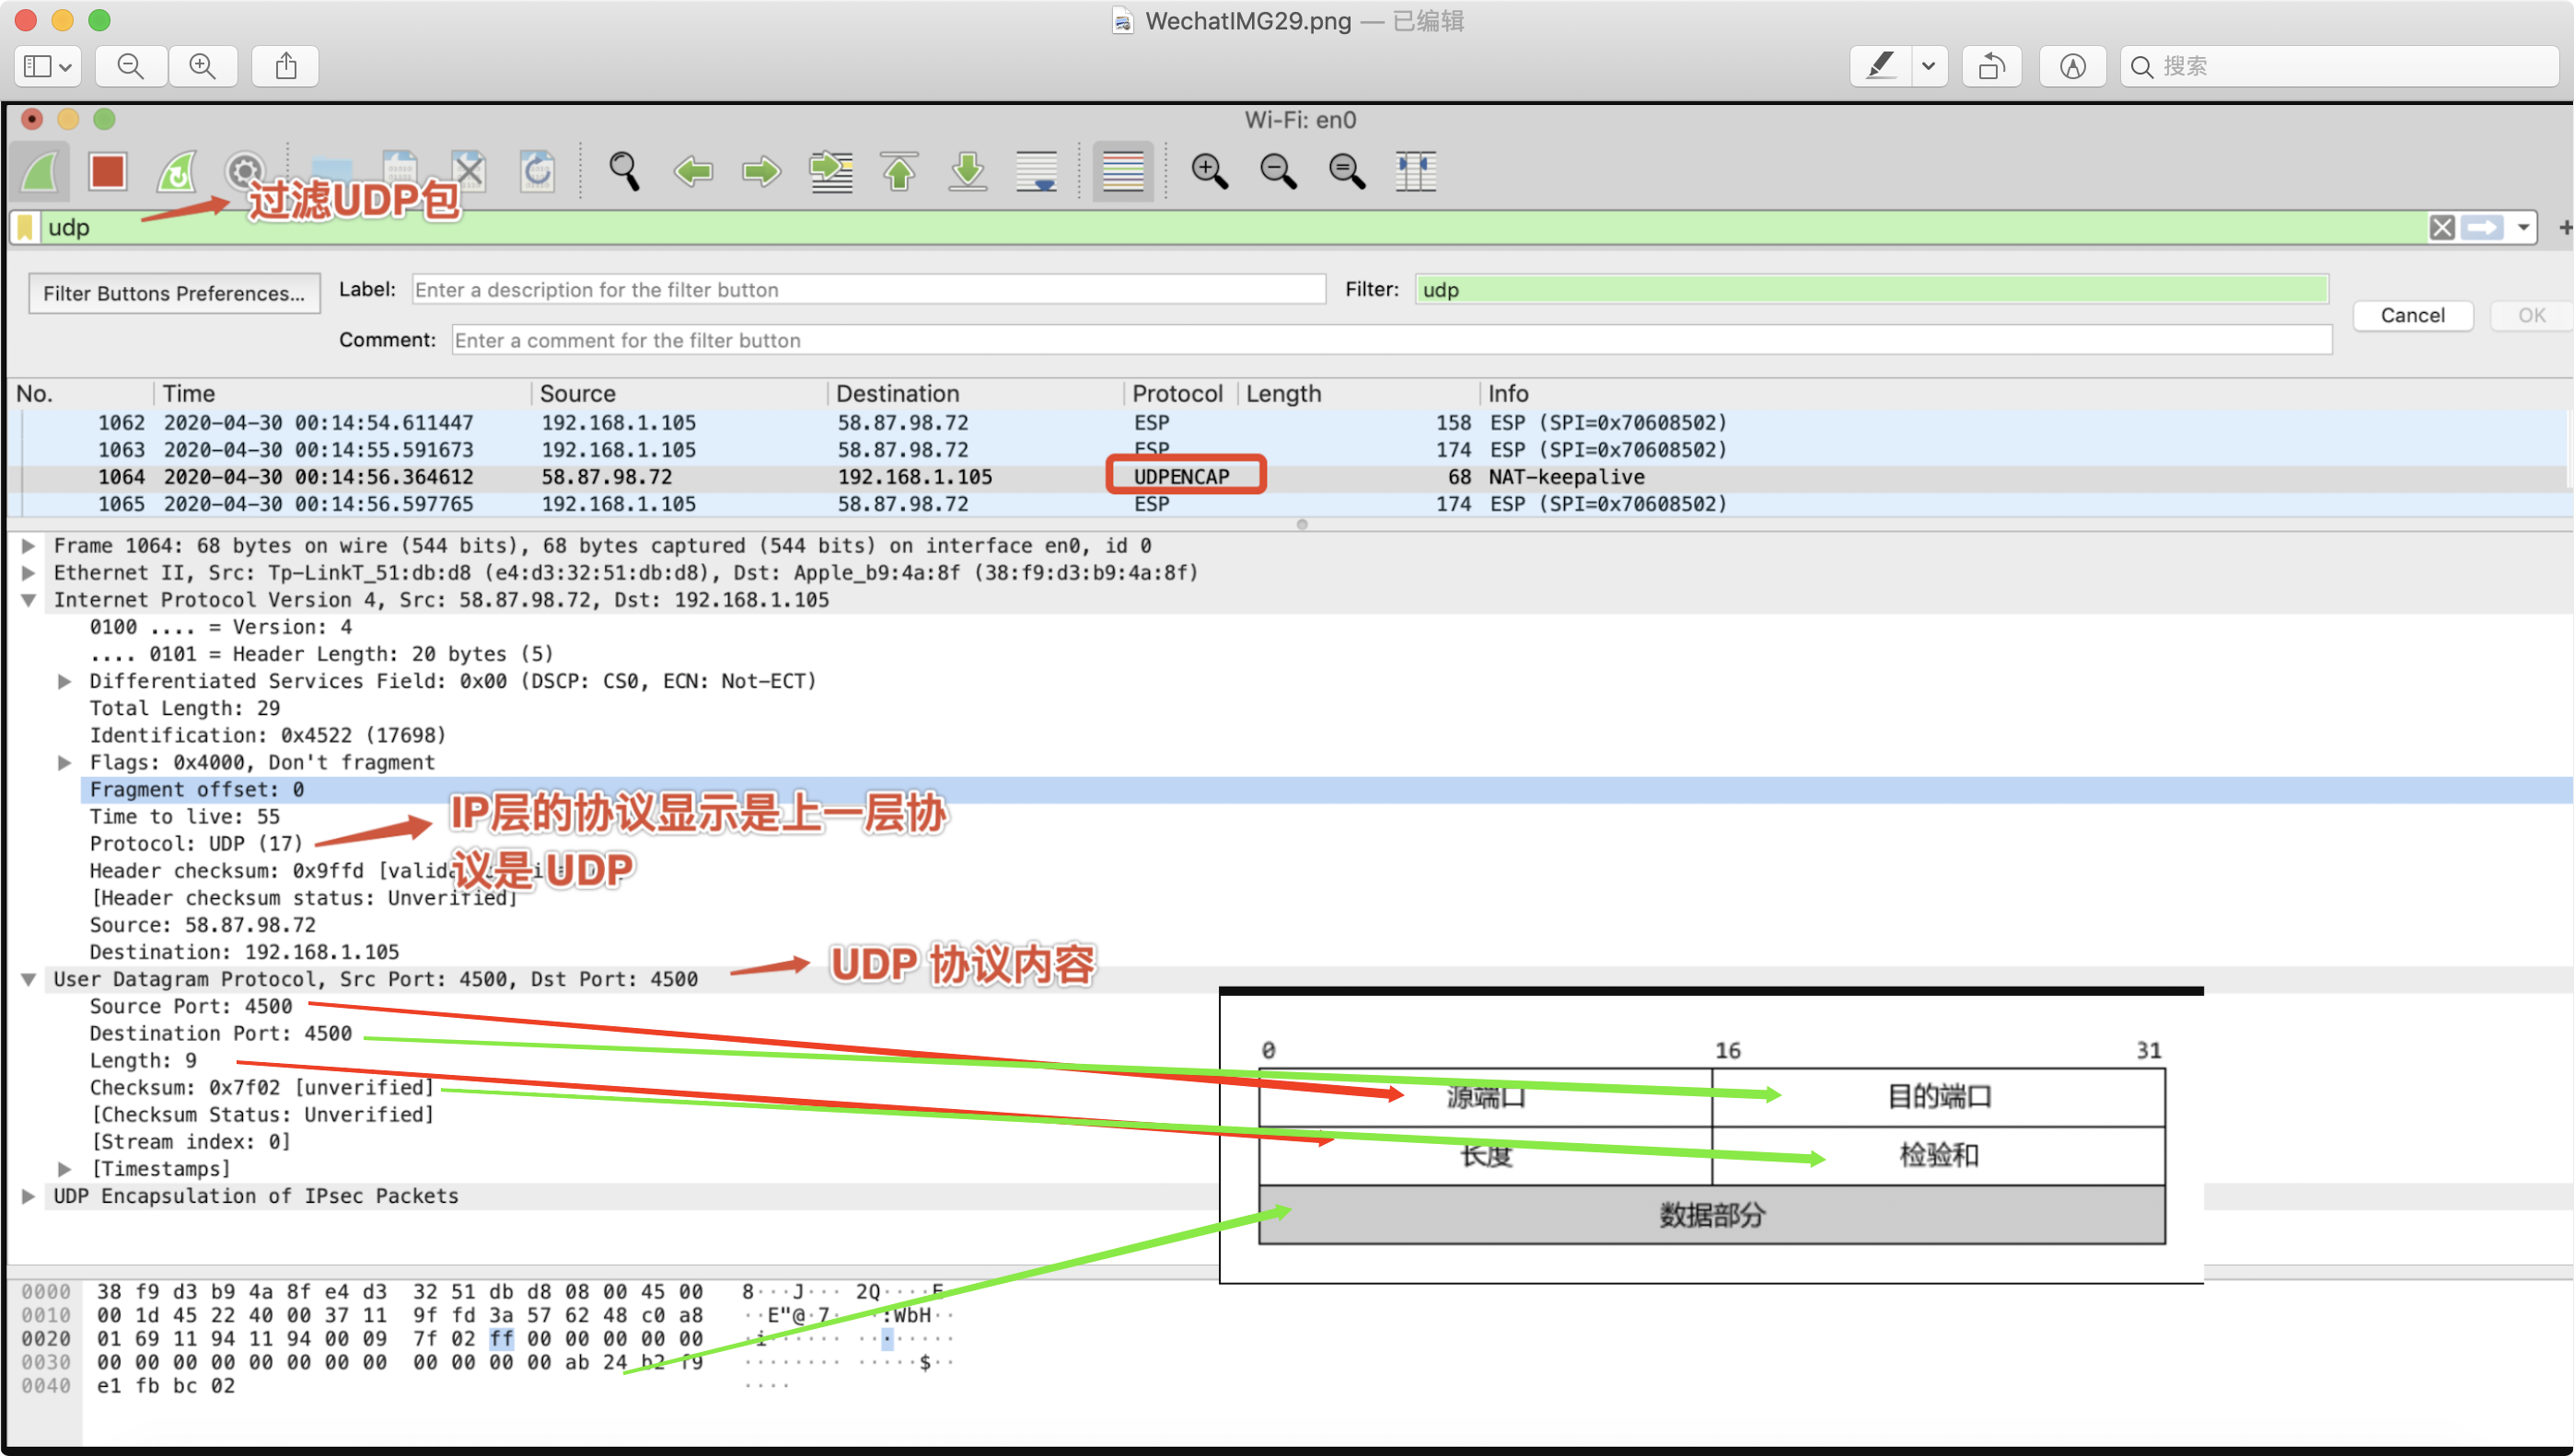
Task: Select packet row number 1065
Action: coord(1290,504)
